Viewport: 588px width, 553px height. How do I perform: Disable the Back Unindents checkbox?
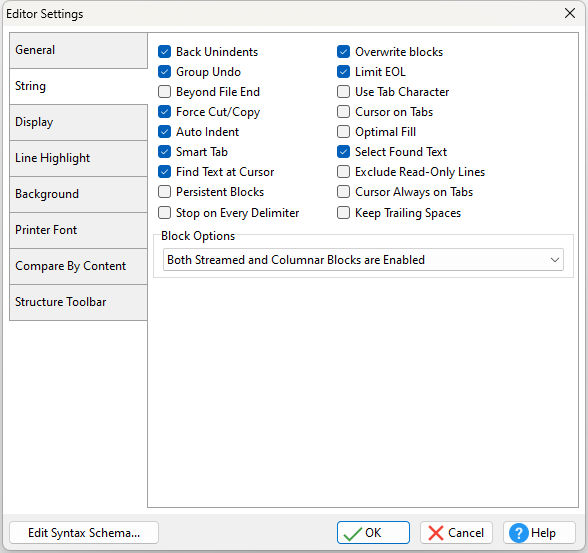click(165, 52)
